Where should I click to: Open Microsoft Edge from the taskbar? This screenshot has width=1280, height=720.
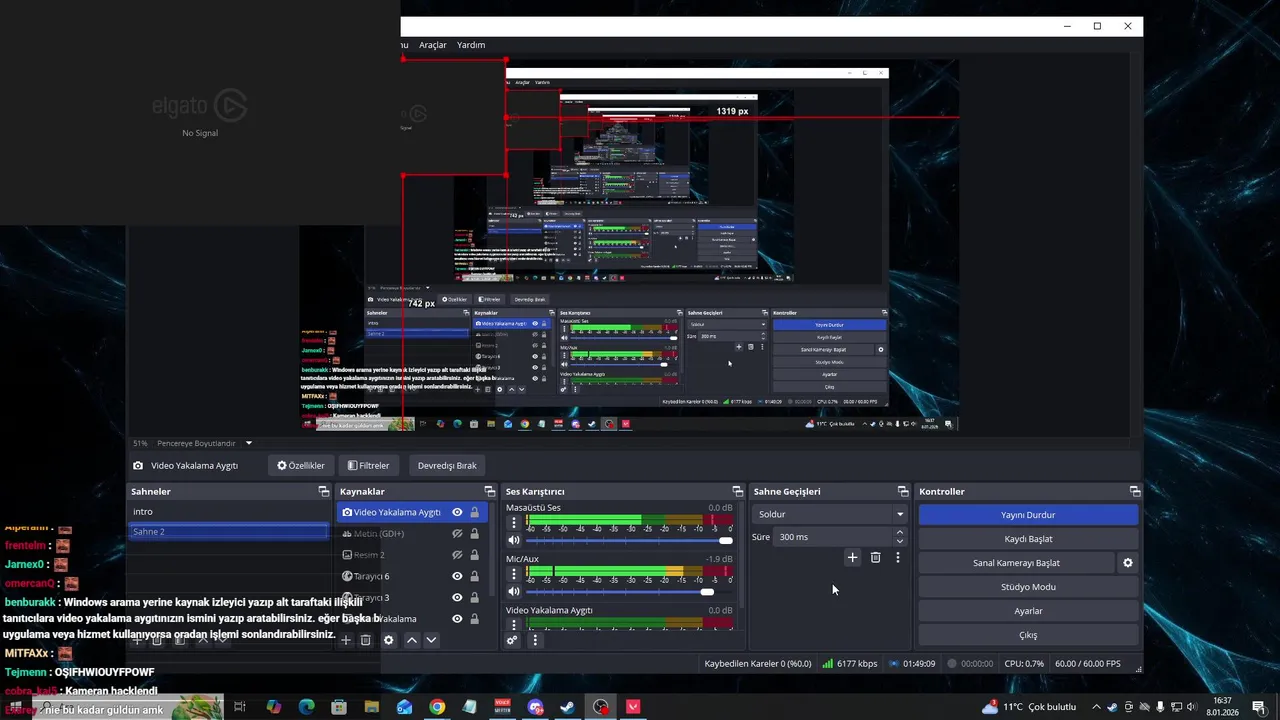point(306,707)
